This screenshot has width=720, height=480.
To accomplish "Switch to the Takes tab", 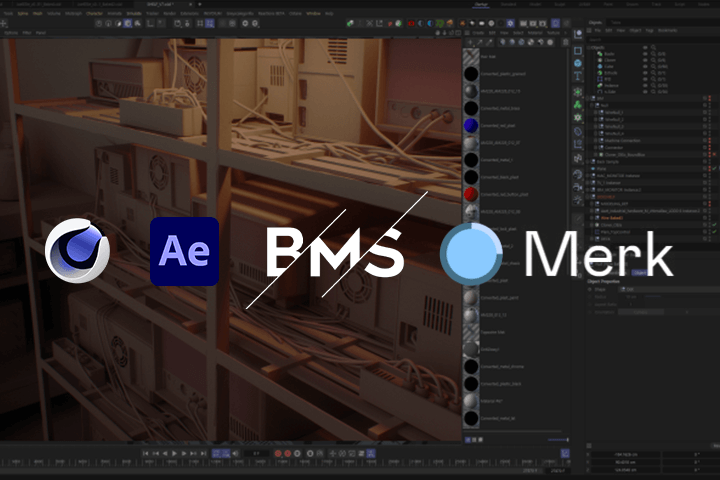I will [x=616, y=22].
